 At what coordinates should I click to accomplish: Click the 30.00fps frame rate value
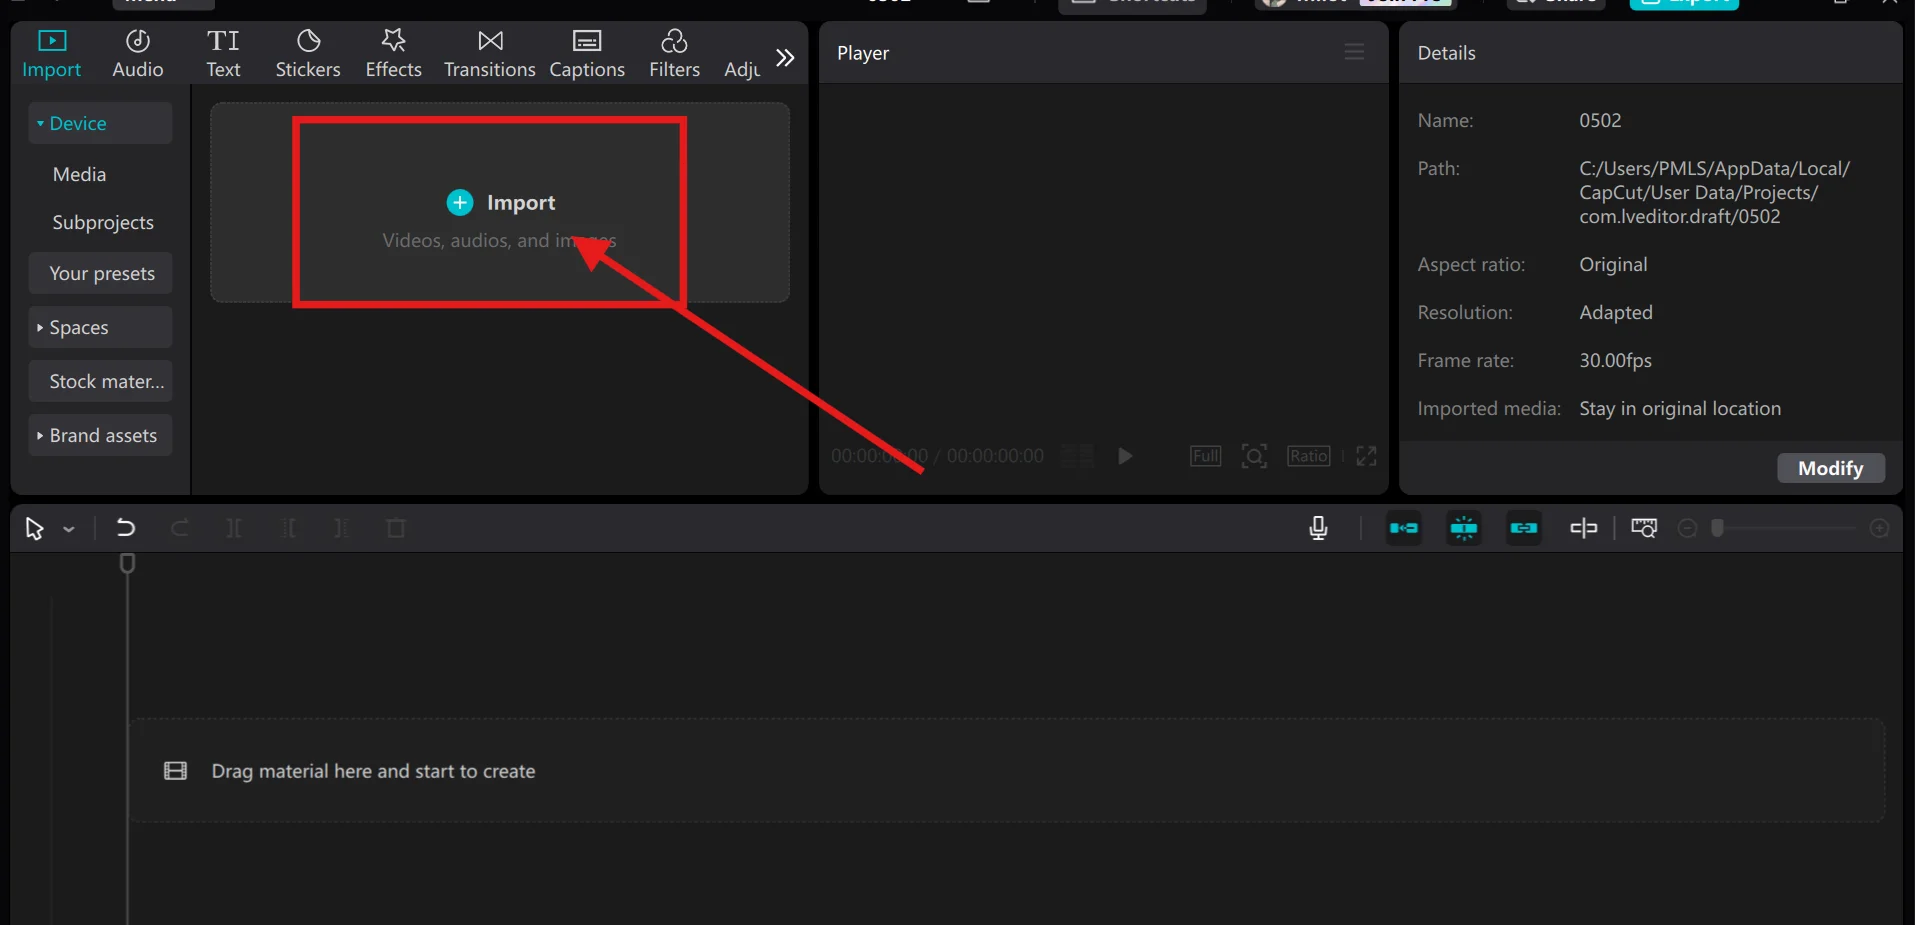pyautogui.click(x=1615, y=360)
